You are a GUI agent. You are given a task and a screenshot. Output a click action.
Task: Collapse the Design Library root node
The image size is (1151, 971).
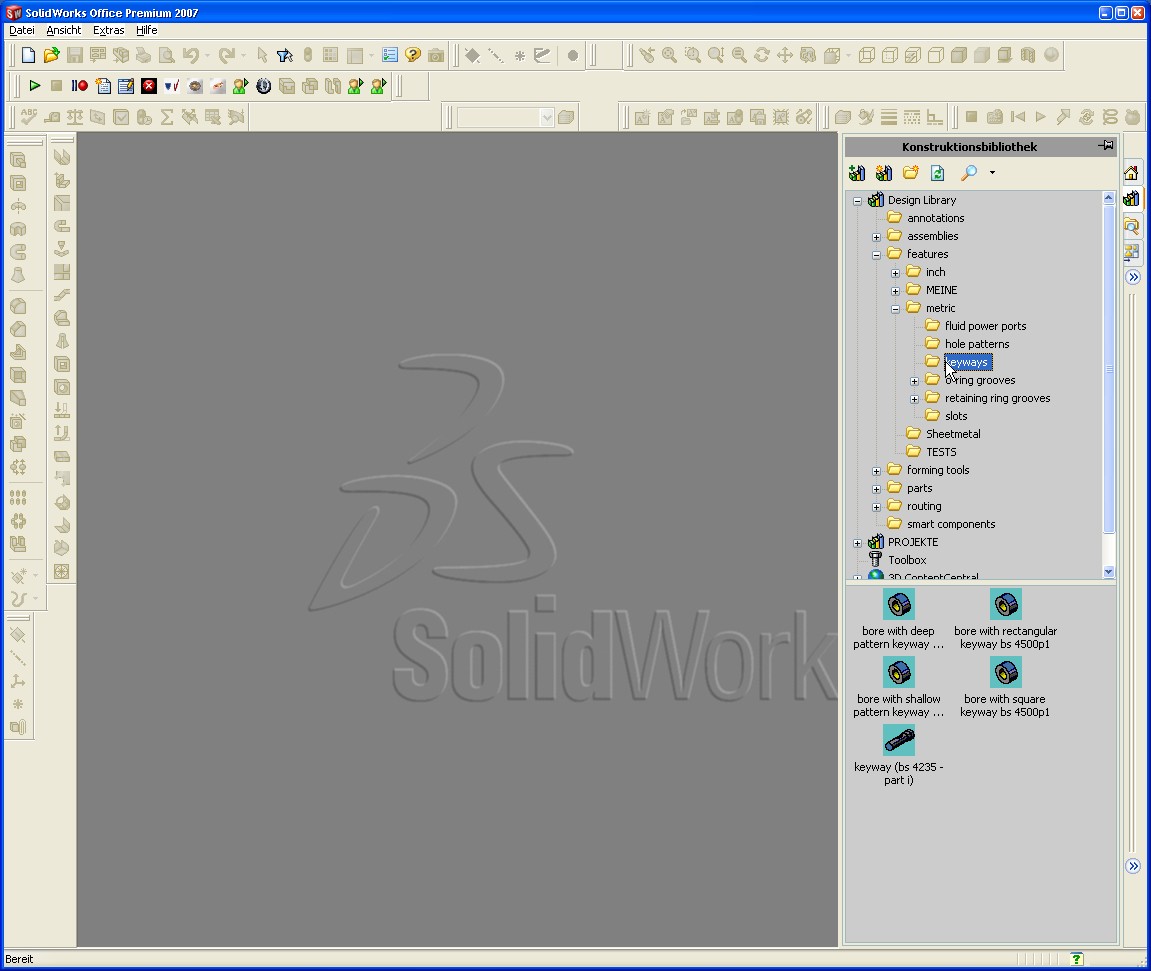[857, 200]
